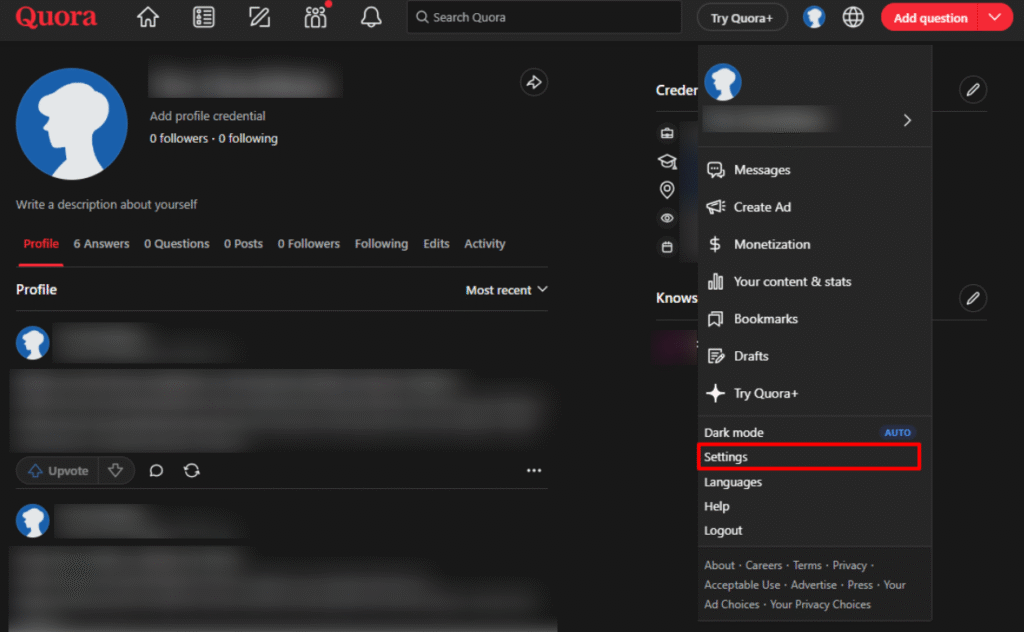Click the share profile arrow icon
This screenshot has width=1024, height=632.
tap(533, 82)
